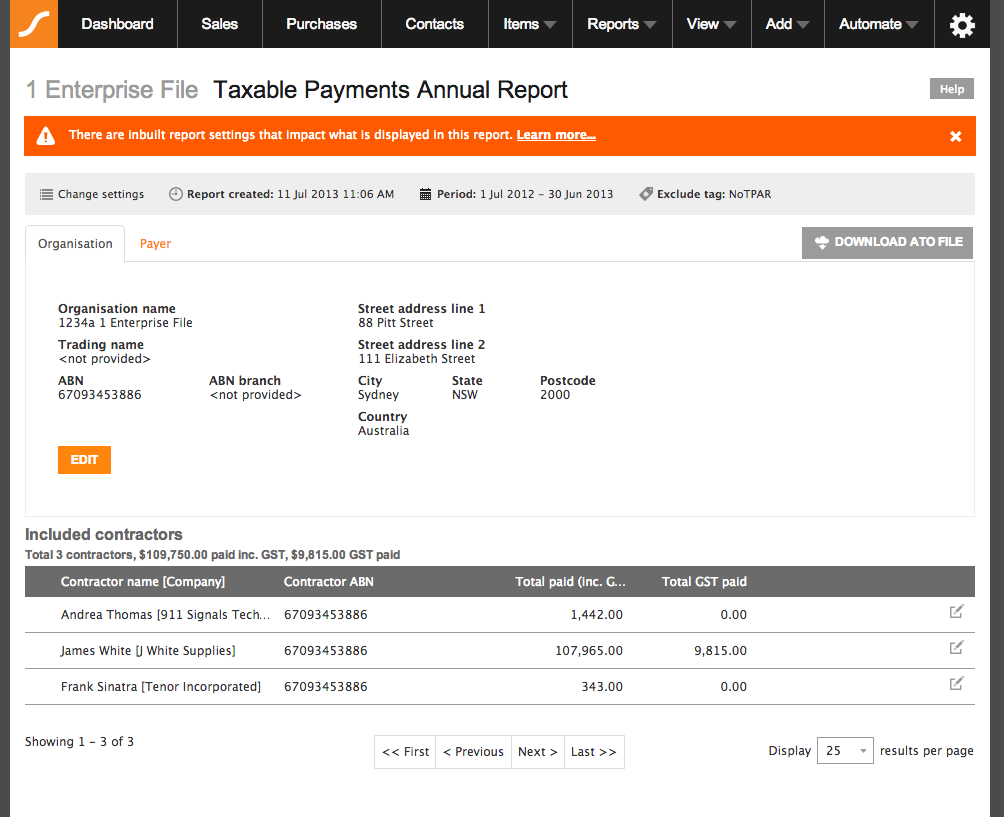
Task: Go to the Next page
Action: coord(537,752)
